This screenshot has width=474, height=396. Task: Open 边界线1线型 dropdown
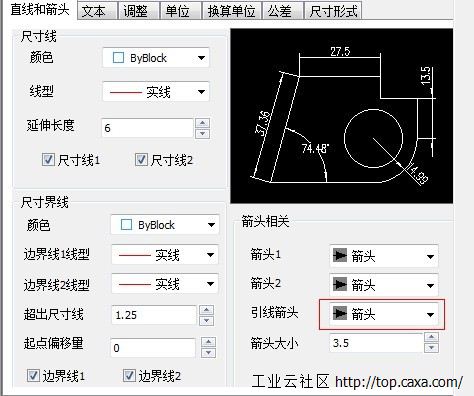click(165, 255)
